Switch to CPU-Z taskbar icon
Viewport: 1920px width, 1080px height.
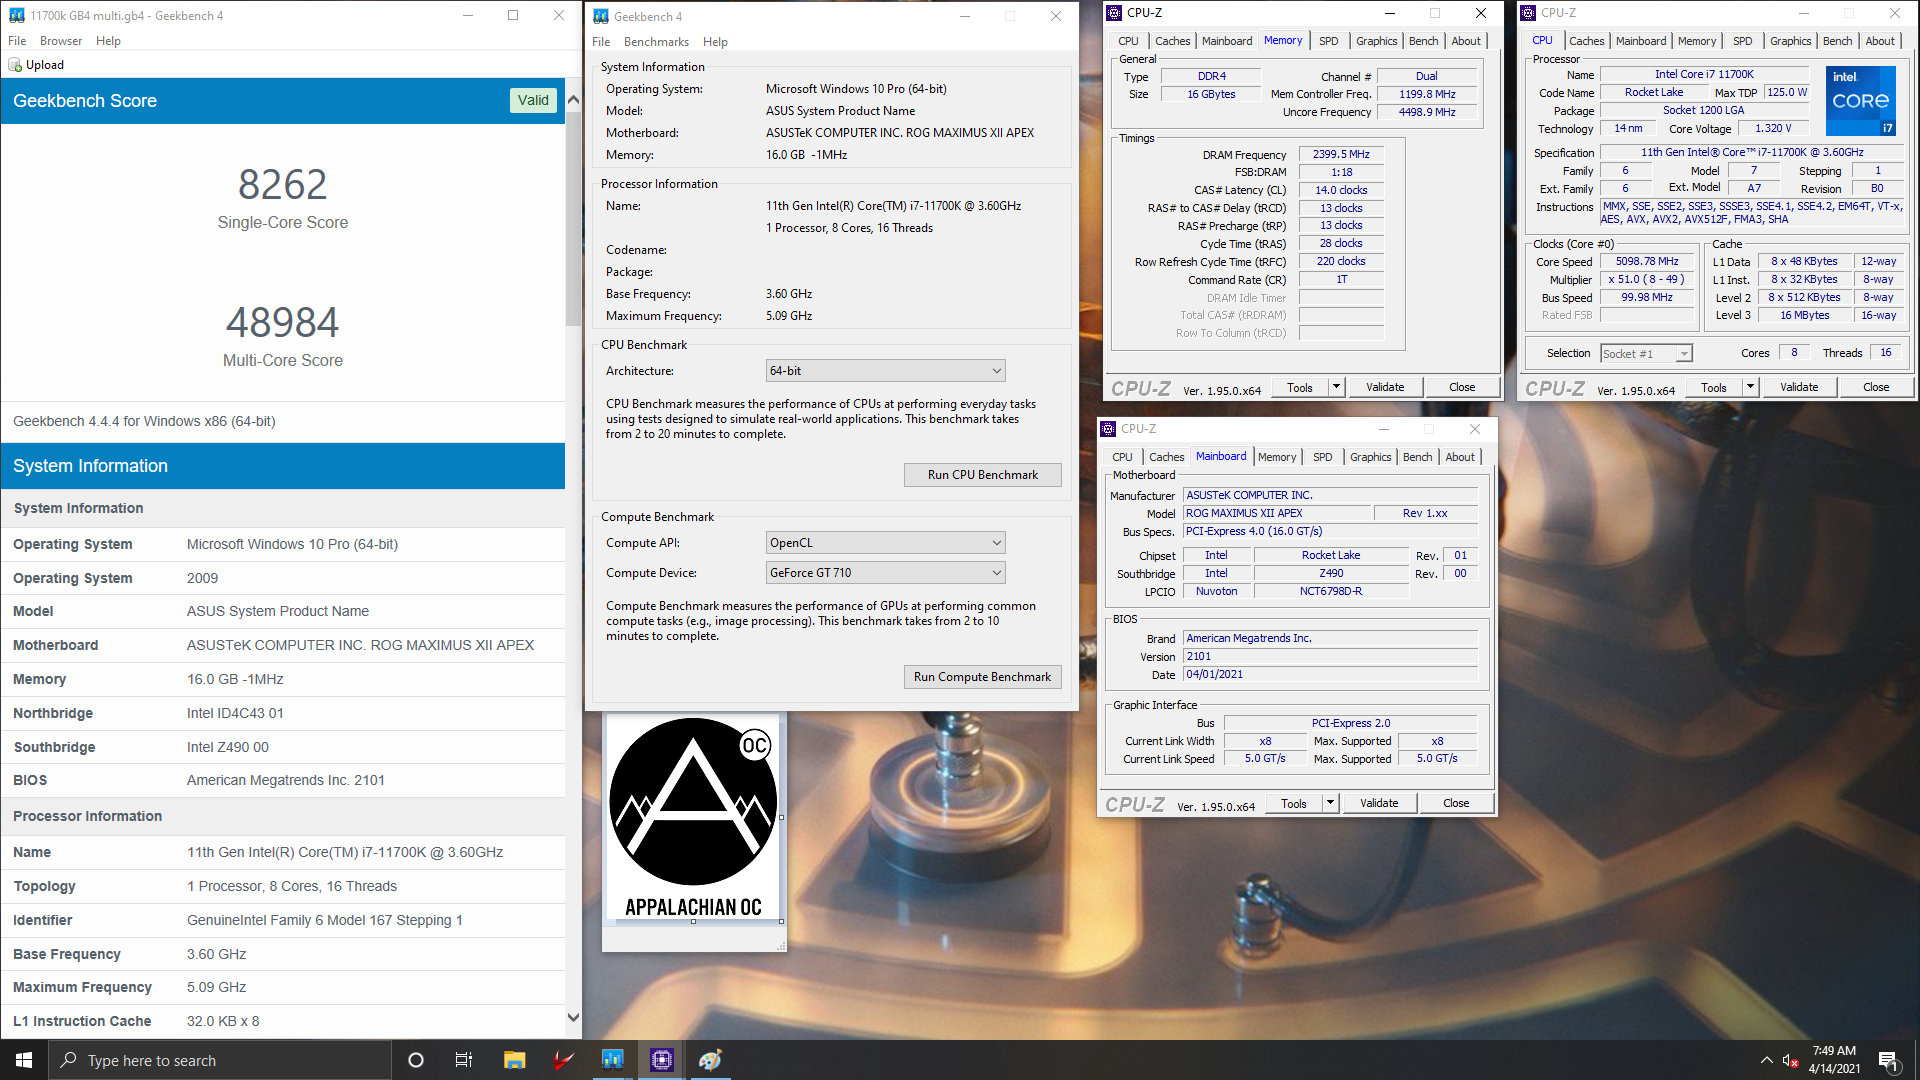point(661,1060)
